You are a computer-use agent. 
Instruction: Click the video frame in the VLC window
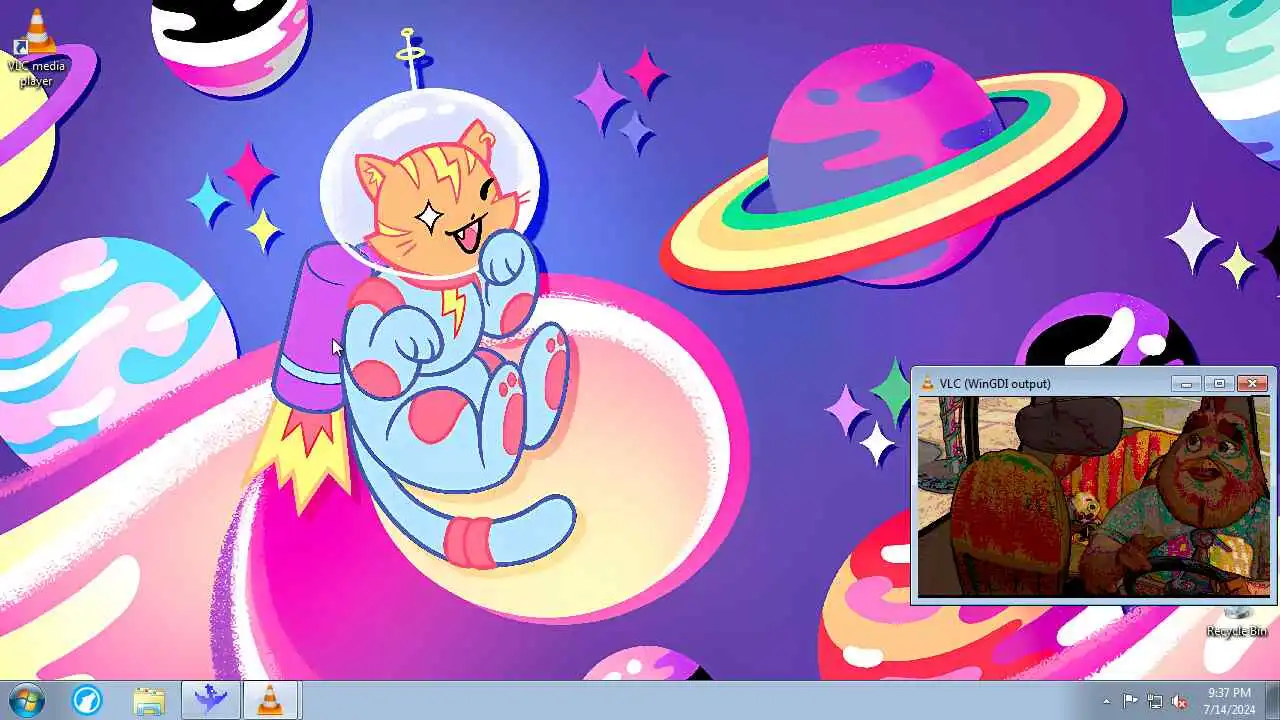pos(1094,496)
